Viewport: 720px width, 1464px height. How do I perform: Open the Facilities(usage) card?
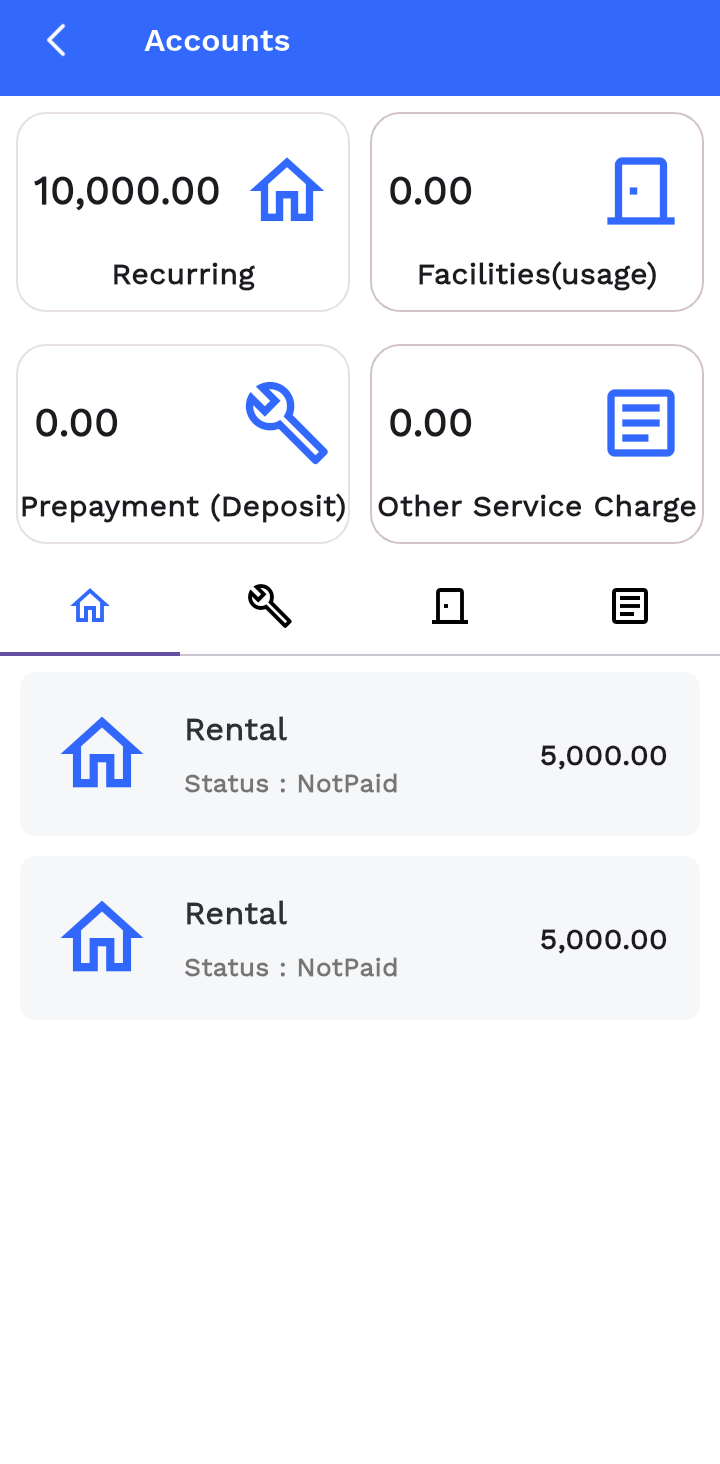(x=537, y=212)
